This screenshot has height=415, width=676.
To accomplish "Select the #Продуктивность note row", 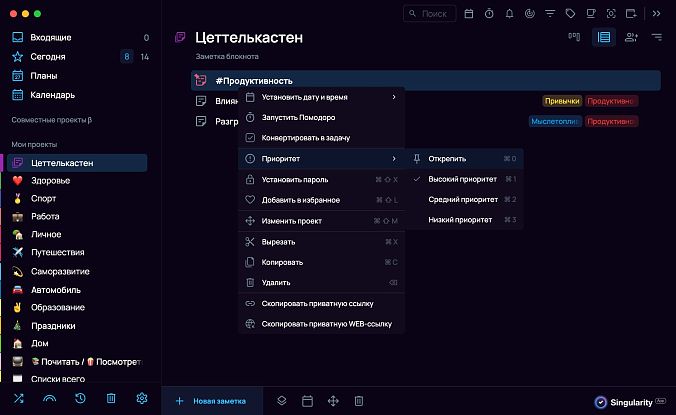I will click(426, 81).
